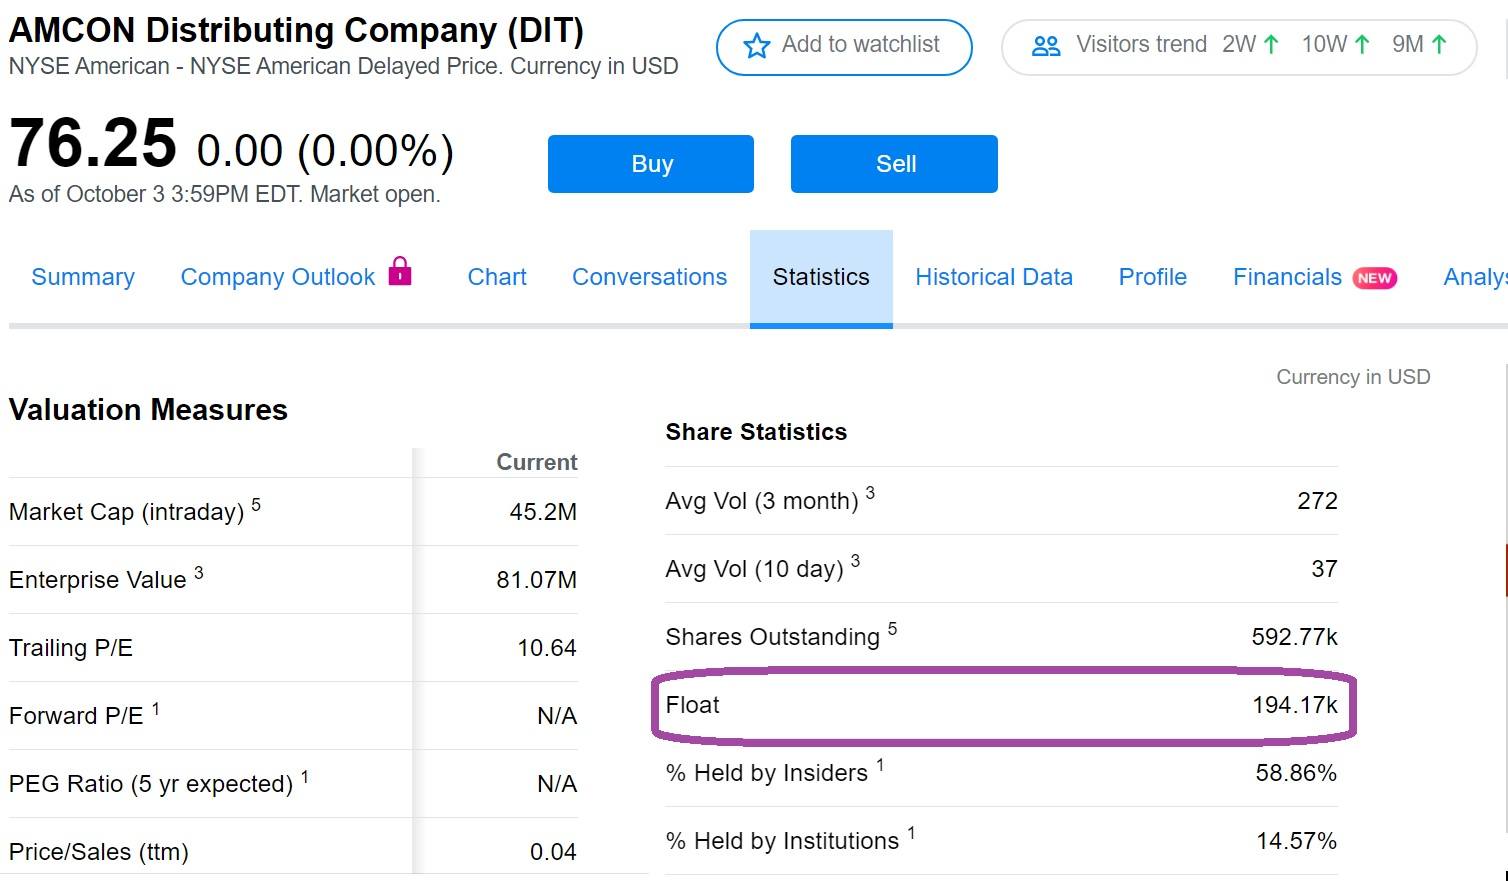The height and width of the screenshot is (881, 1508).
Task: Click the Shares Outstanding label
Action: 773,637
